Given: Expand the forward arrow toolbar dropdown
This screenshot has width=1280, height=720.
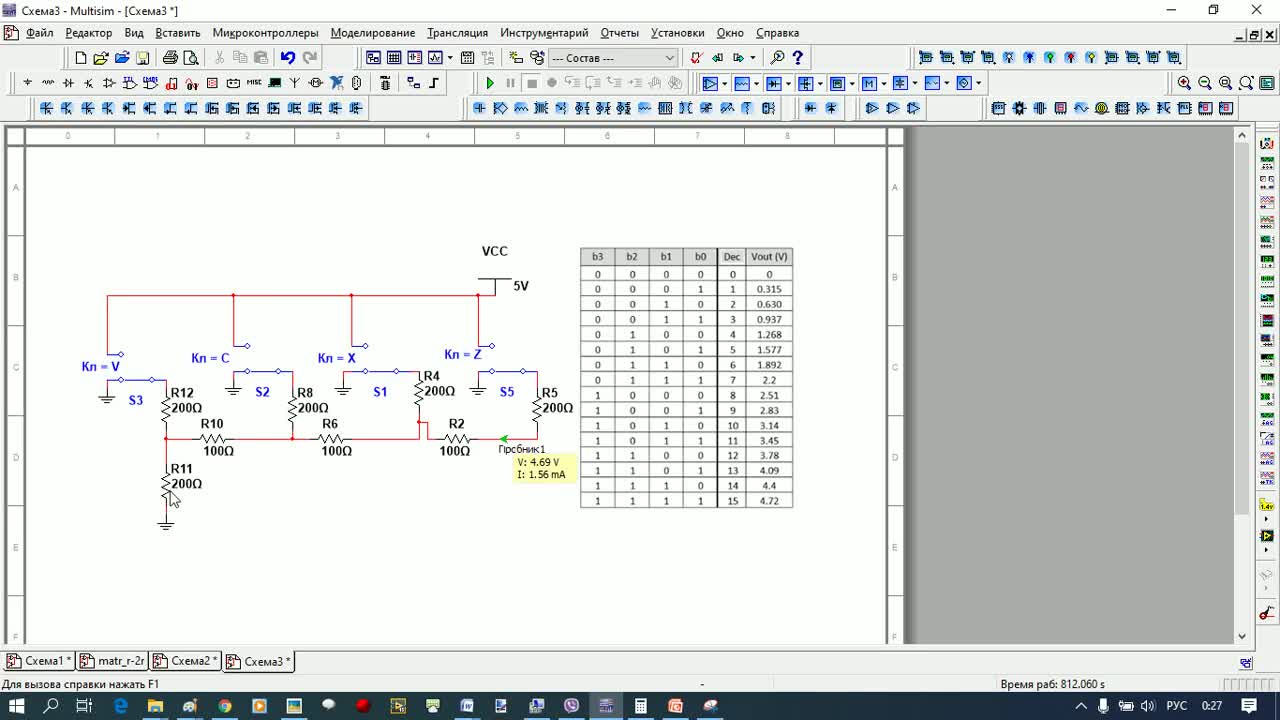Looking at the screenshot, I should 752,58.
